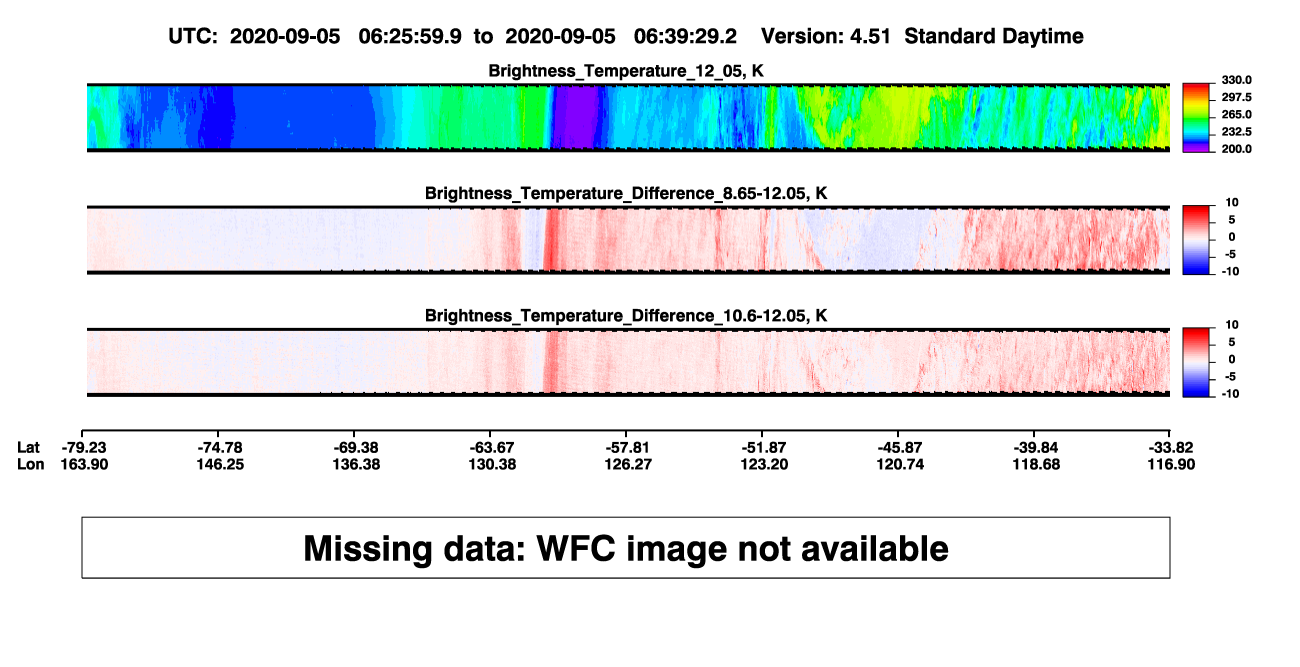Select the title 'Brightness_Temperature_Difference_8.65-12.05, K'

(626, 193)
